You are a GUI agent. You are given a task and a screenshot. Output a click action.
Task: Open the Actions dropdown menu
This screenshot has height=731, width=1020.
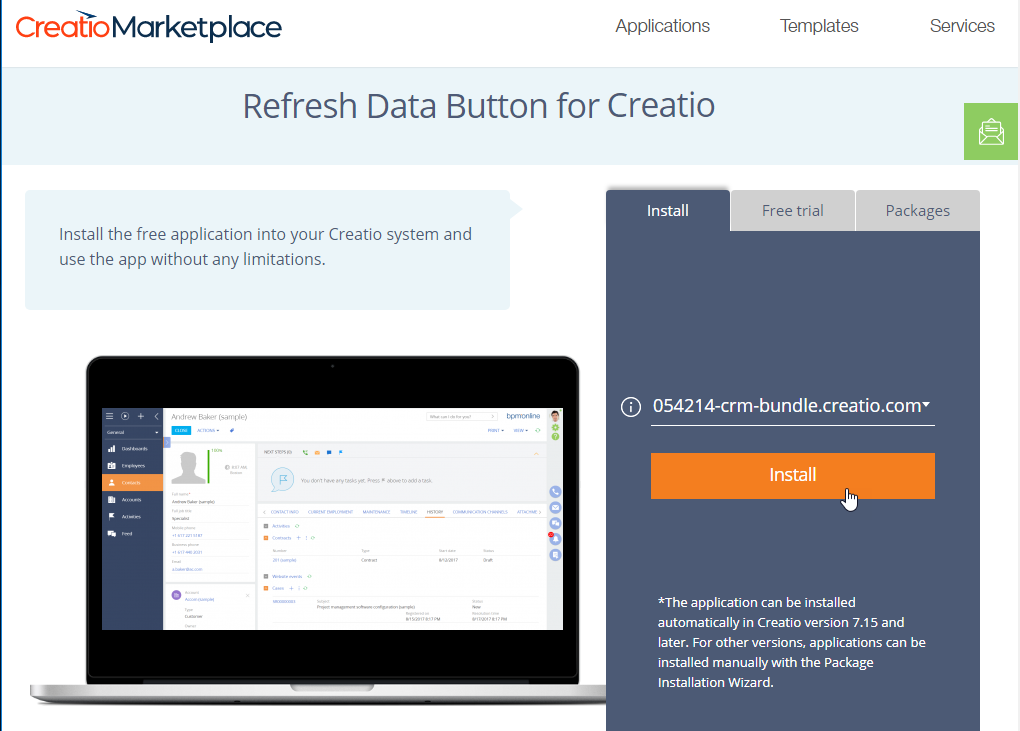coord(208,430)
